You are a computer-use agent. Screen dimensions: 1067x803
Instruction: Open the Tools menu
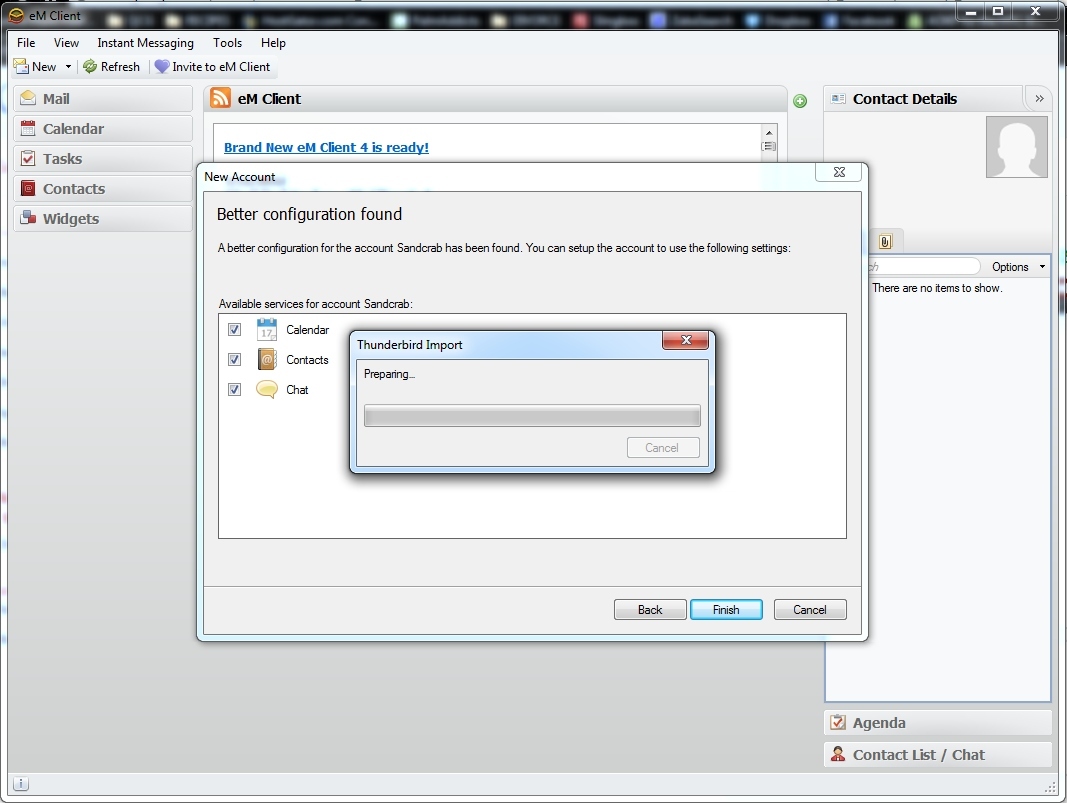pyautogui.click(x=227, y=43)
